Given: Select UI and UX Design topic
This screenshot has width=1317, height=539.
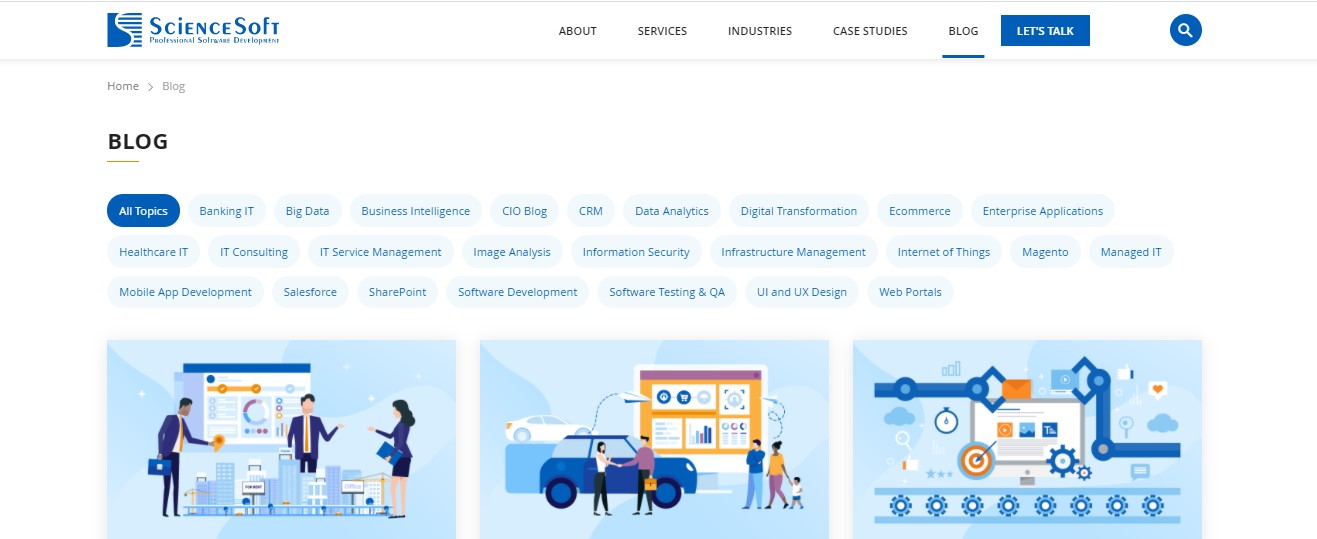Looking at the screenshot, I should [802, 292].
